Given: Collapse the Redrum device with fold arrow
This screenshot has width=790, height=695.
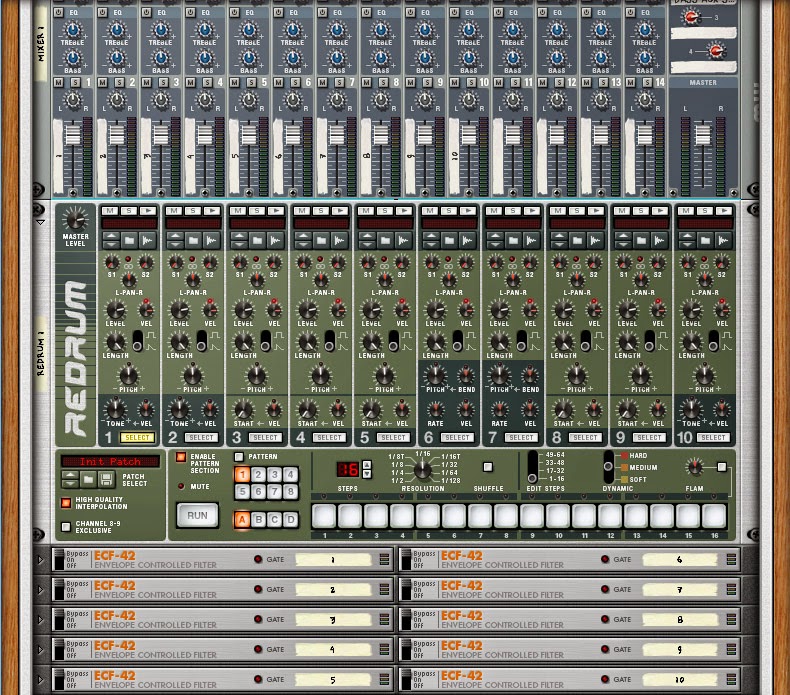Looking at the screenshot, I should pos(41,222).
